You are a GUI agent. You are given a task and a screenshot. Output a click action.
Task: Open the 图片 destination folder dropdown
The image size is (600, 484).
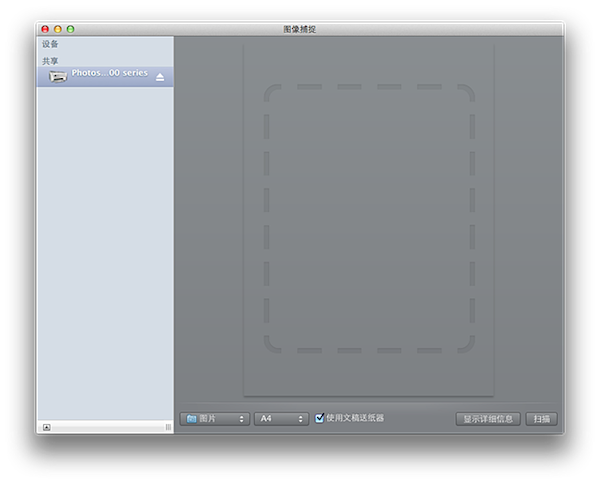[215, 419]
